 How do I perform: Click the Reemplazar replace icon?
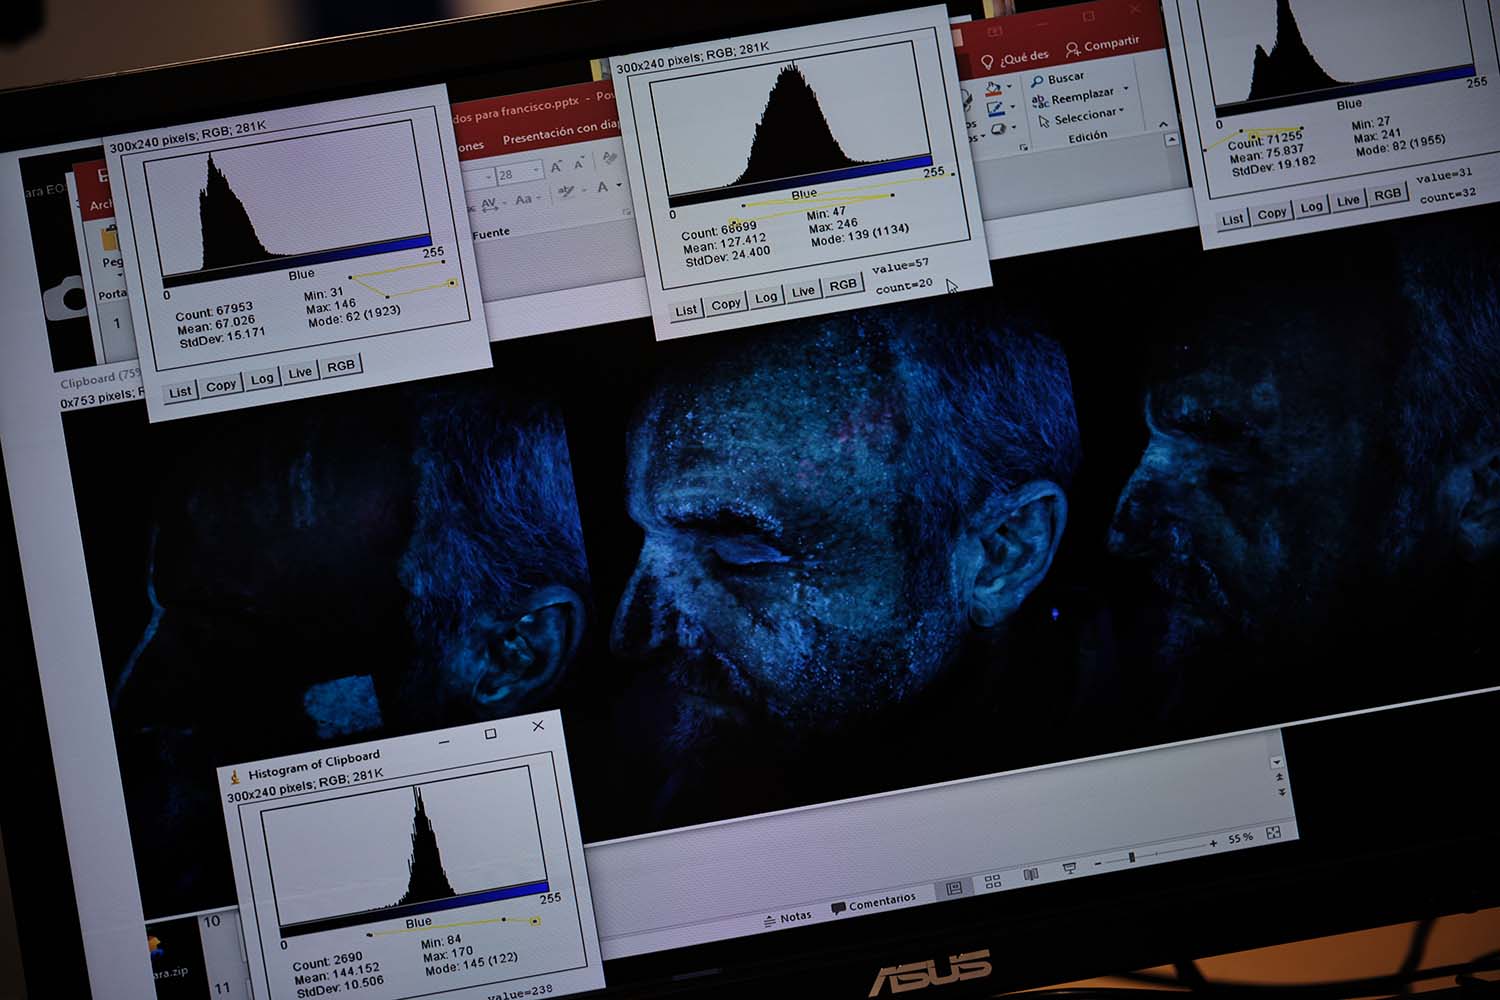(1040, 101)
